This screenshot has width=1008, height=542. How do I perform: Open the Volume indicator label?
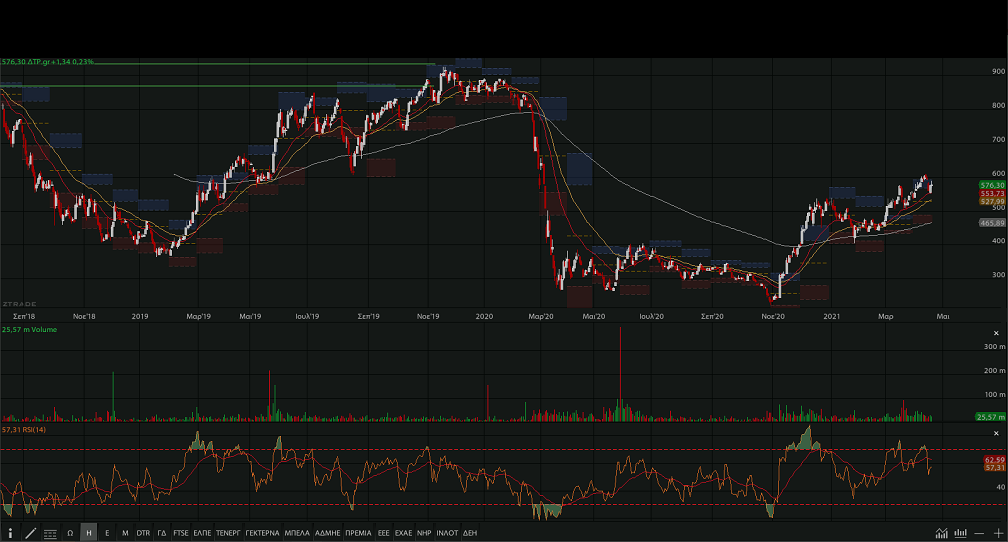[x=28, y=329]
